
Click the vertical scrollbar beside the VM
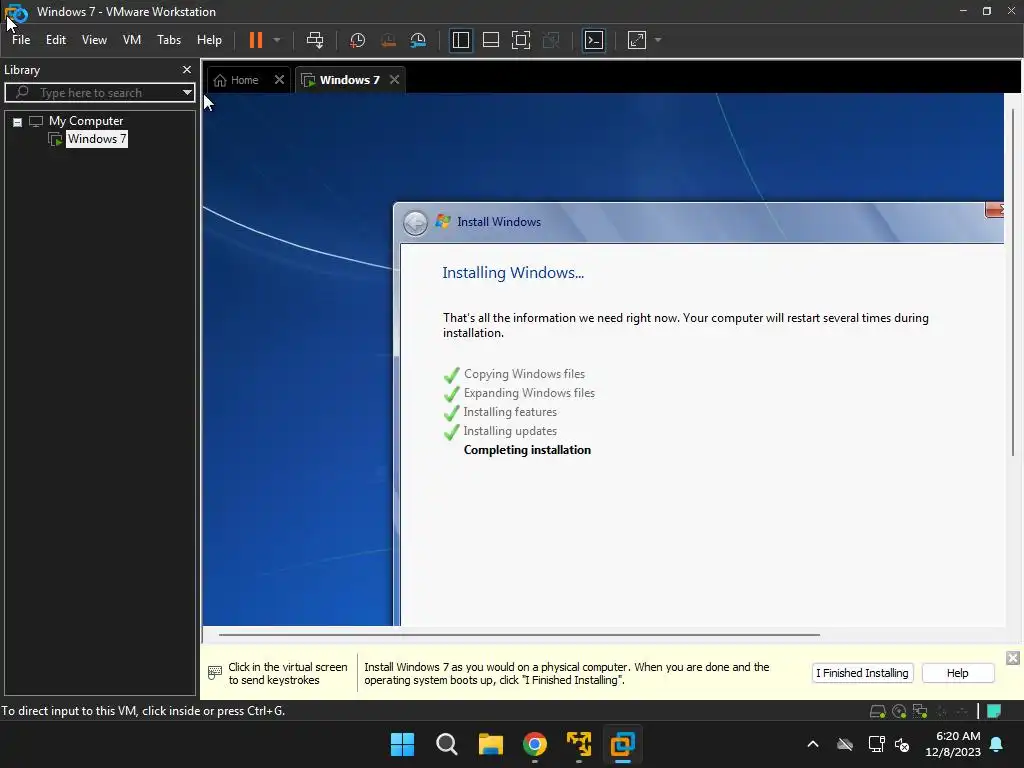point(1014,281)
